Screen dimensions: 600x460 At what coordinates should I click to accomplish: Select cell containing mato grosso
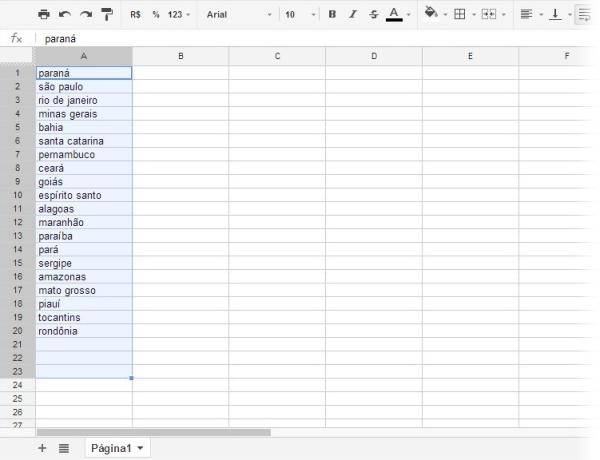click(x=84, y=290)
